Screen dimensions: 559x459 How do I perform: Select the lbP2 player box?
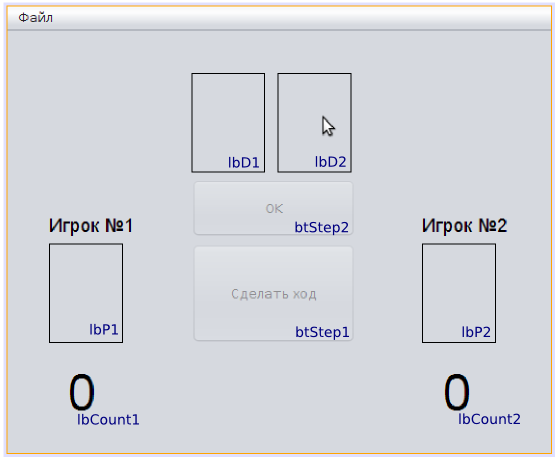[459, 293]
